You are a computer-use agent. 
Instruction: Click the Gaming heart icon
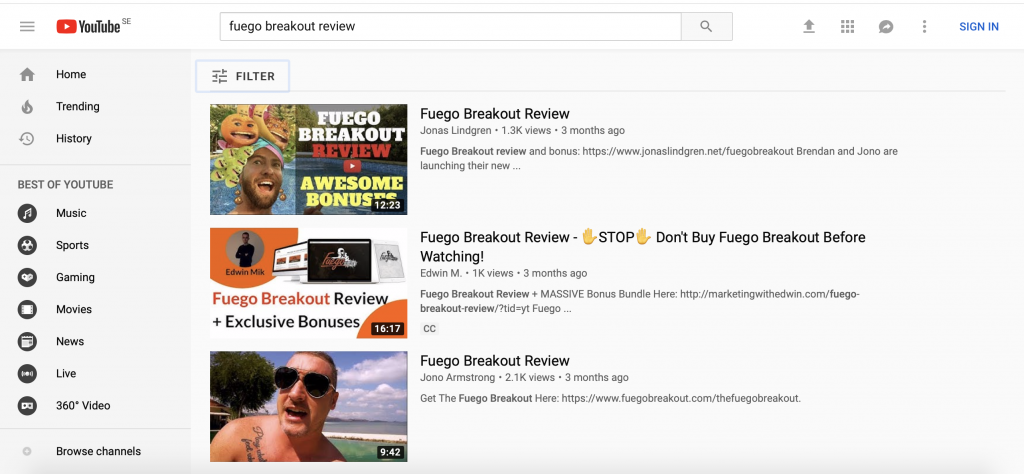point(27,277)
